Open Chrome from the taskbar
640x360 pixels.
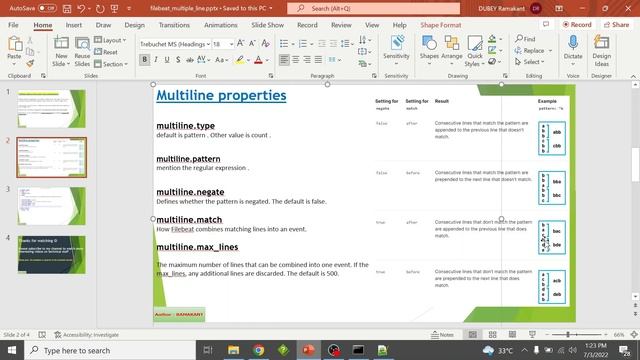tap(258, 350)
